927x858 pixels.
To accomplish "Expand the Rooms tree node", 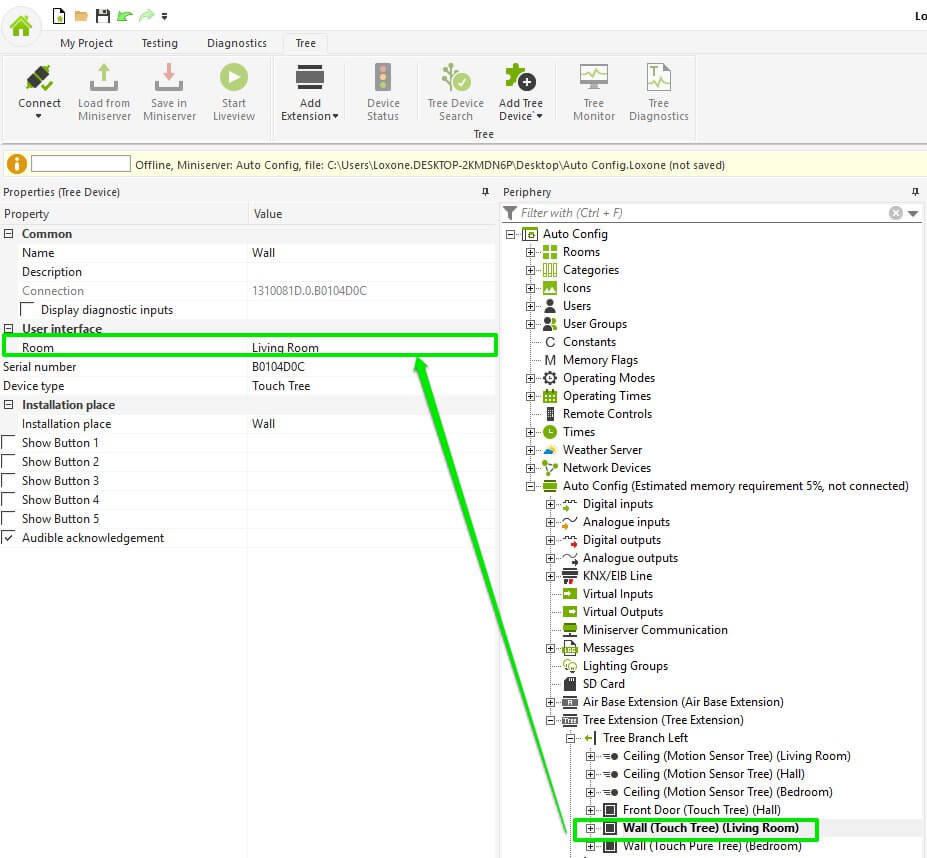I will 531,252.
